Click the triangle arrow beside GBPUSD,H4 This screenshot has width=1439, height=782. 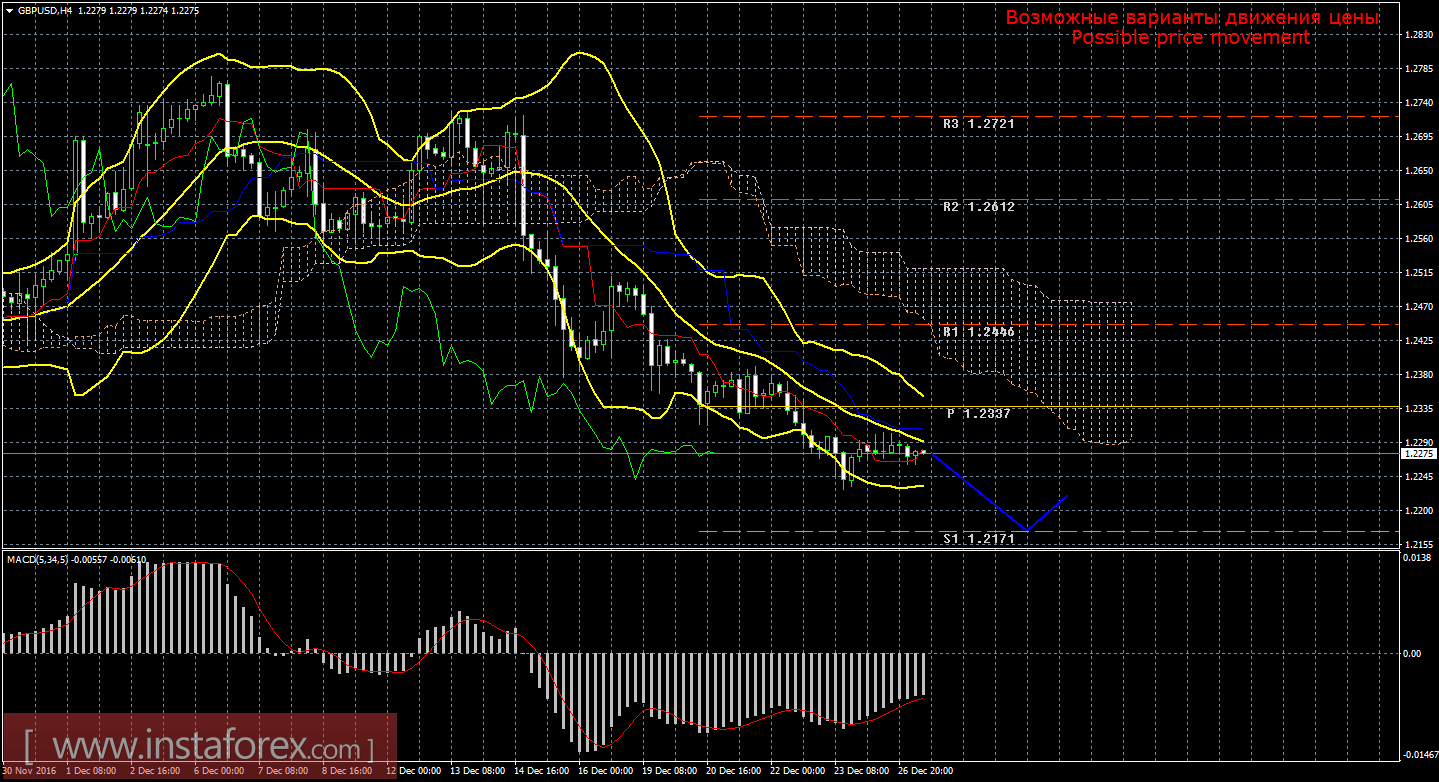tap(9, 10)
